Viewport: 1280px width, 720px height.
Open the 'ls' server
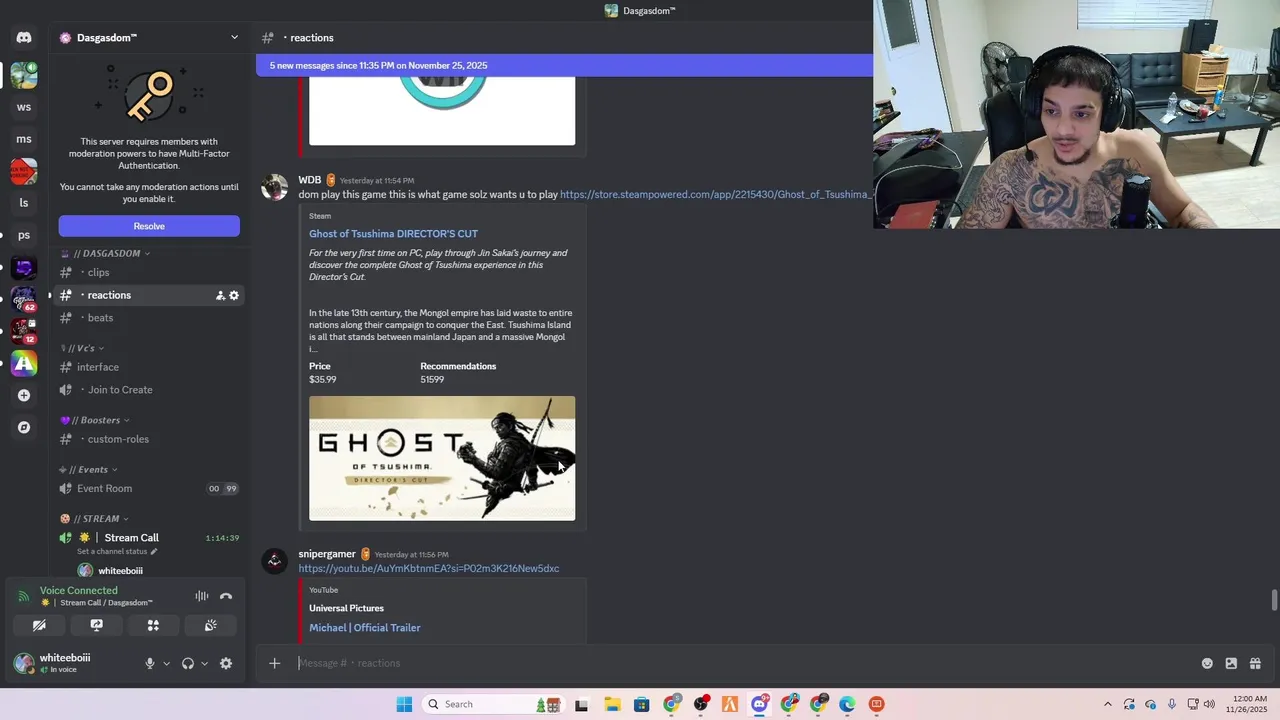click(x=24, y=203)
